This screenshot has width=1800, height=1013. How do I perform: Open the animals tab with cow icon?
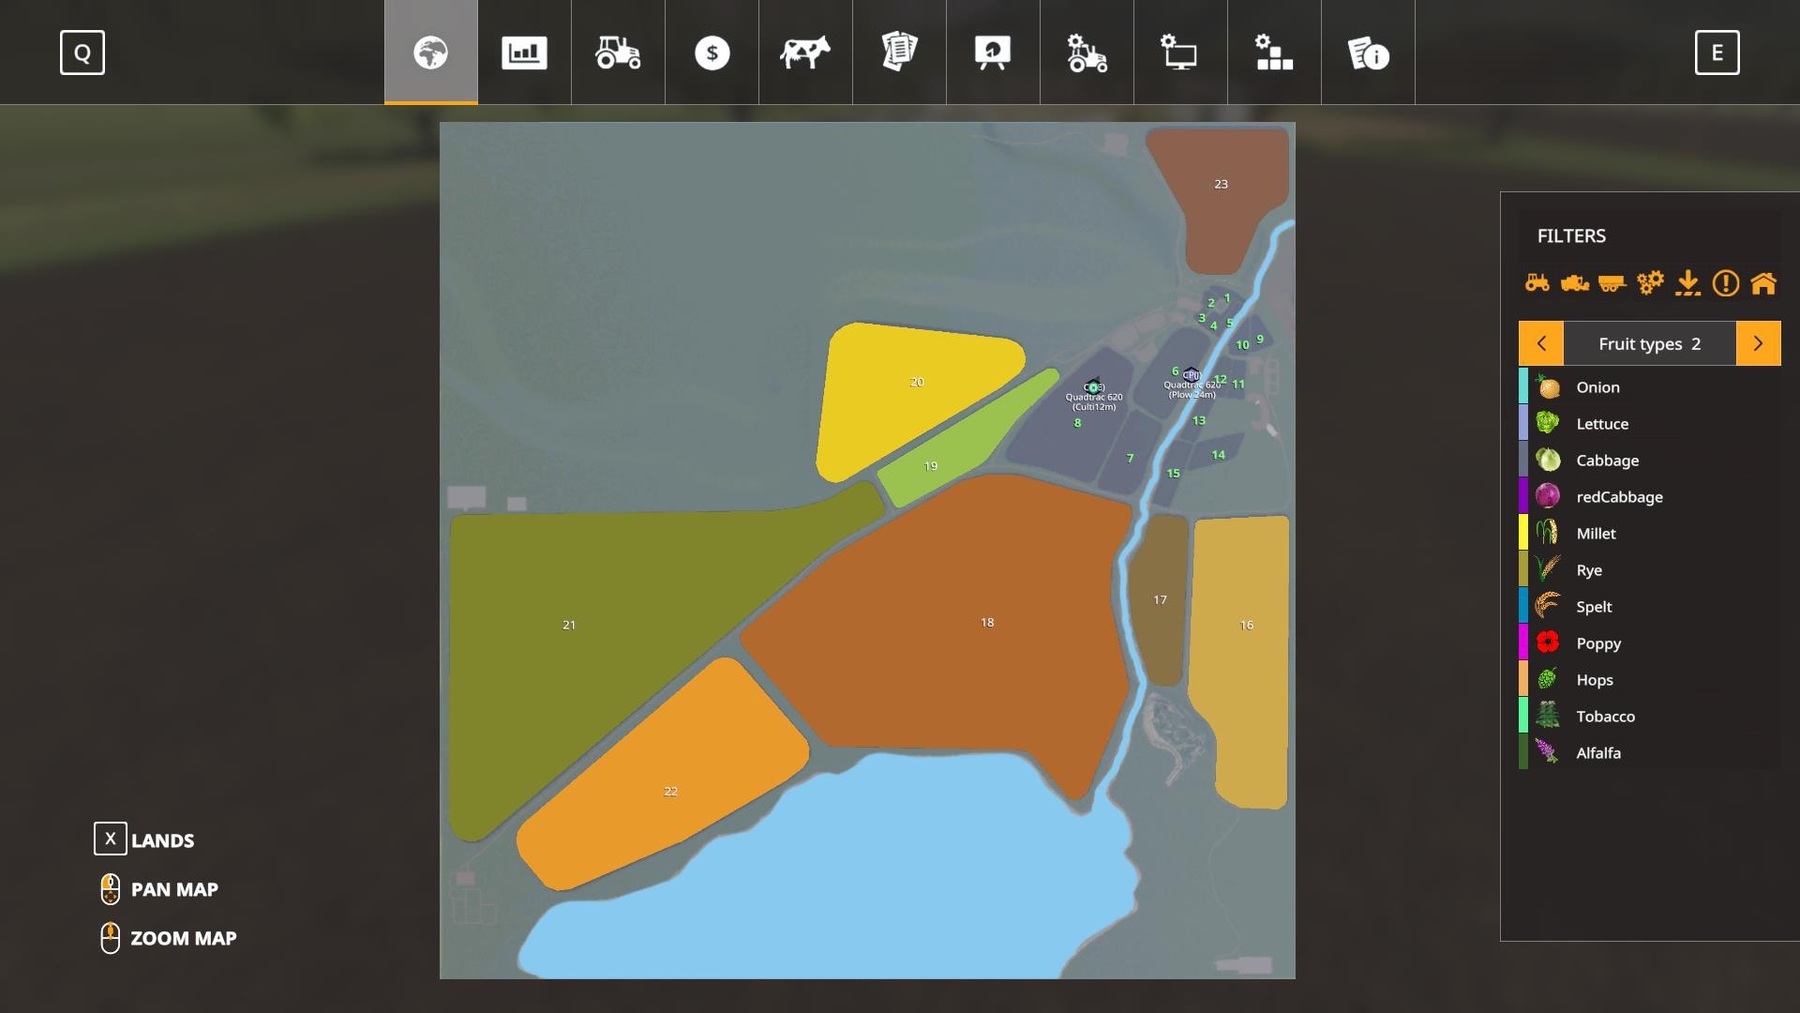(805, 52)
